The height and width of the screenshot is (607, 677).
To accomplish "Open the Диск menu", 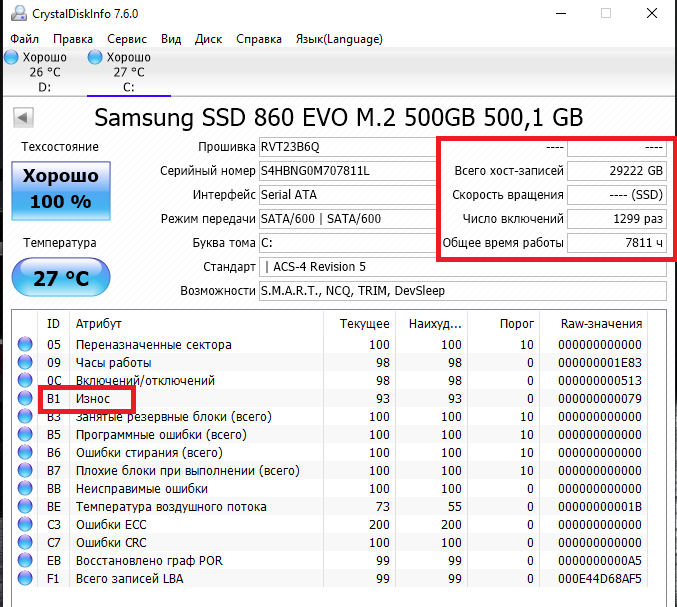I will pos(209,39).
